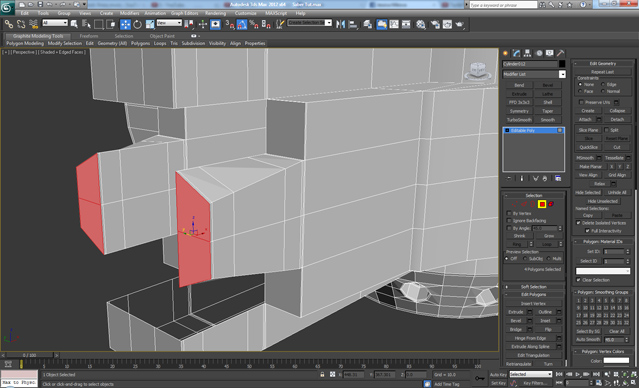Activate the Select and Scale tool
This screenshot has width=639, height=388.
150,24
